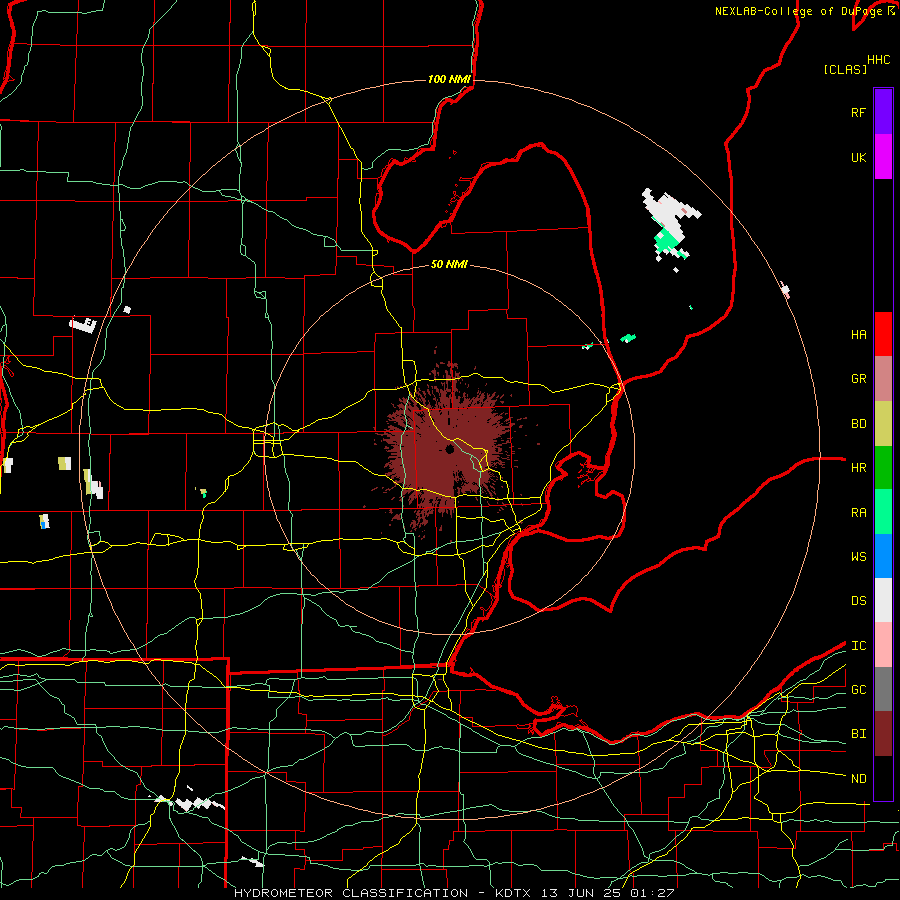Click the BI dark red legend swatch
Screen dimensions: 900x900
pyautogui.click(x=883, y=734)
